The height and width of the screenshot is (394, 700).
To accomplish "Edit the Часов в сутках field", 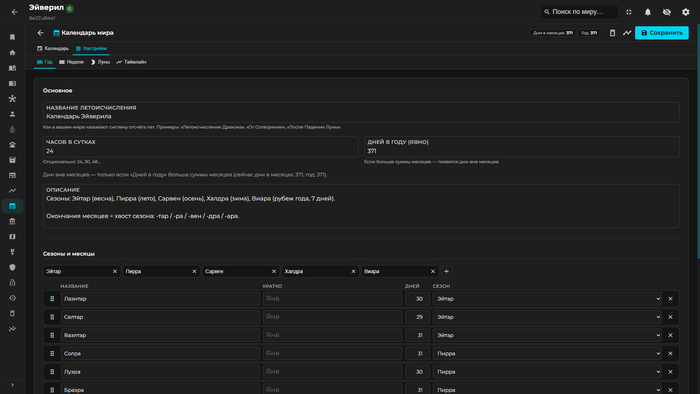I will pos(200,147).
